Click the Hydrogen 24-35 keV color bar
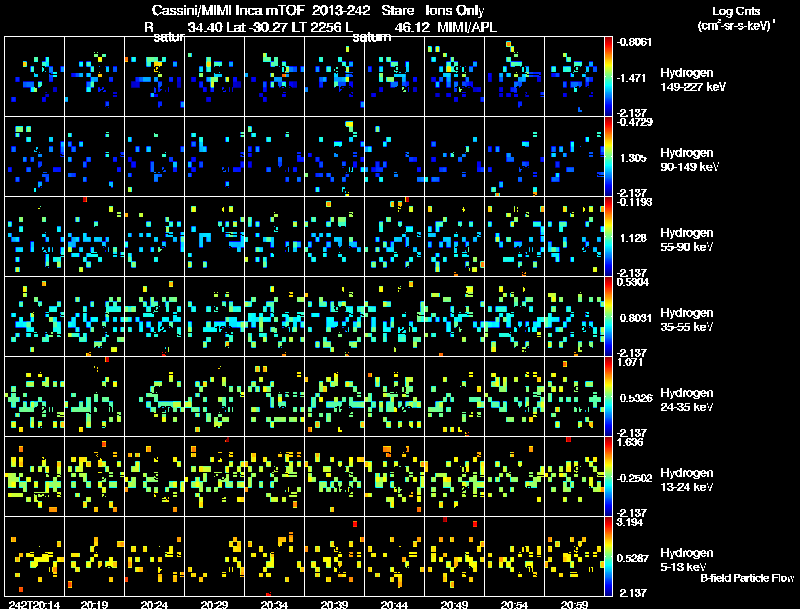 pos(608,396)
